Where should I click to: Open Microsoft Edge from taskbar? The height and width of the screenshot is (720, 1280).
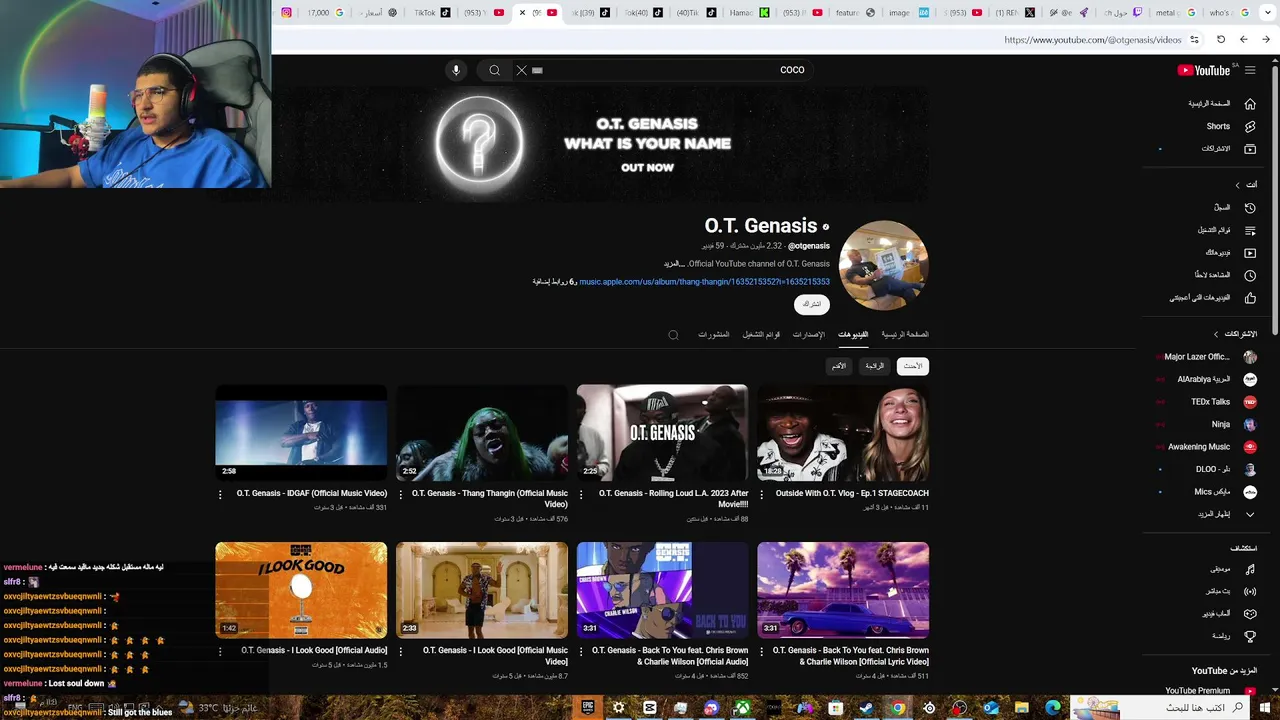(1053, 708)
